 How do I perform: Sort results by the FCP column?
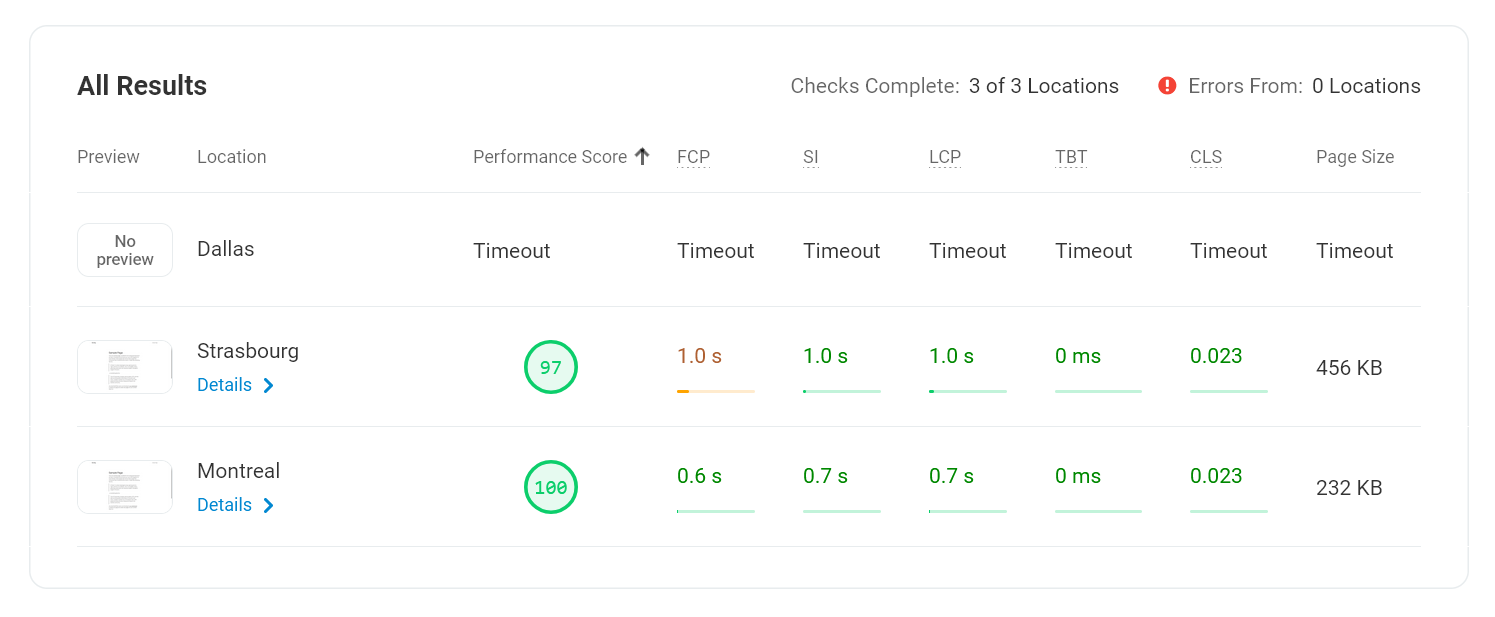point(693,156)
